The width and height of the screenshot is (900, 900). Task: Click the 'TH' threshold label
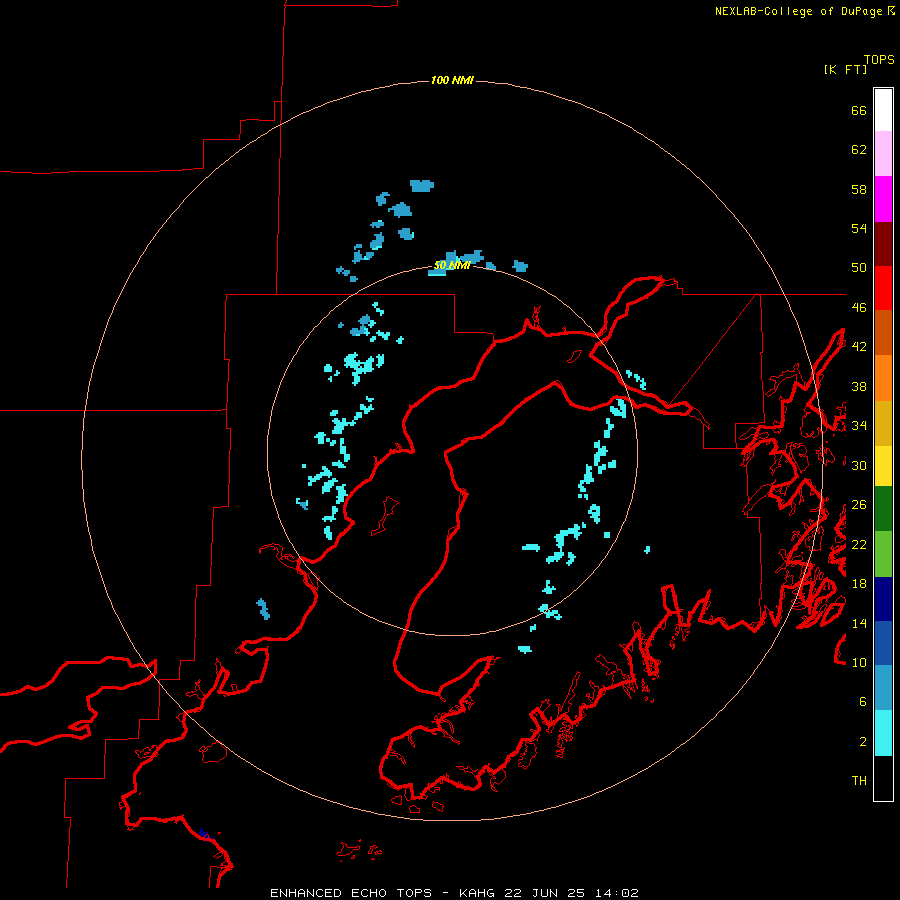click(859, 781)
